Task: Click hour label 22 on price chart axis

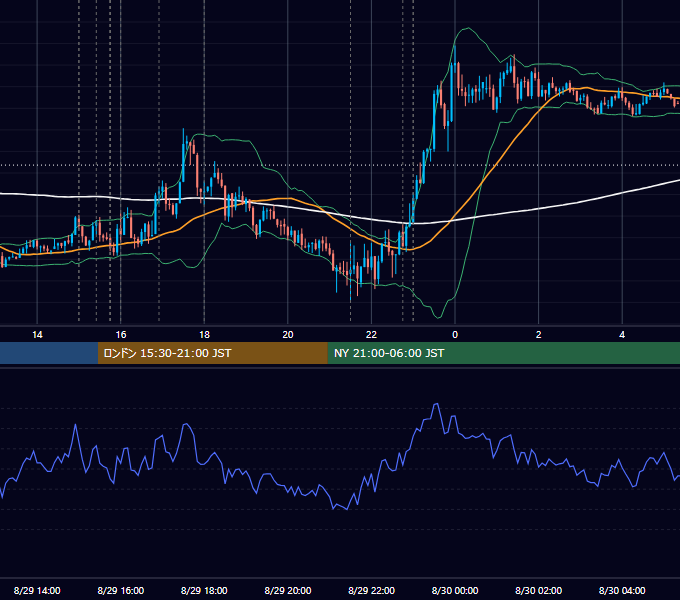Action: [x=371, y=335]
